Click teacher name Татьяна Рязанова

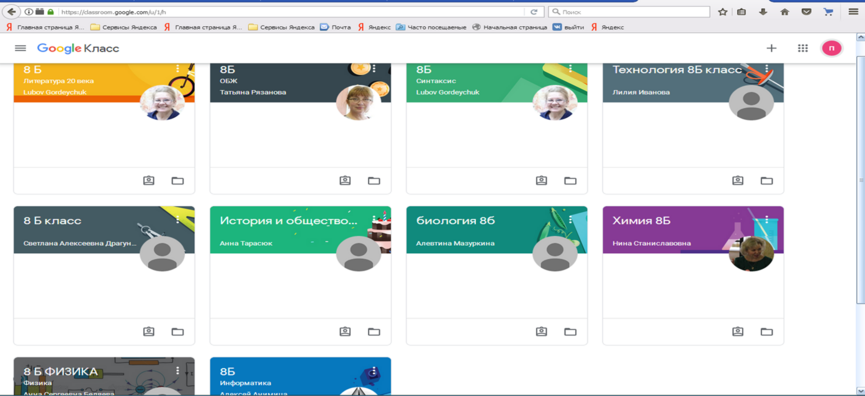tap(253, 92)
